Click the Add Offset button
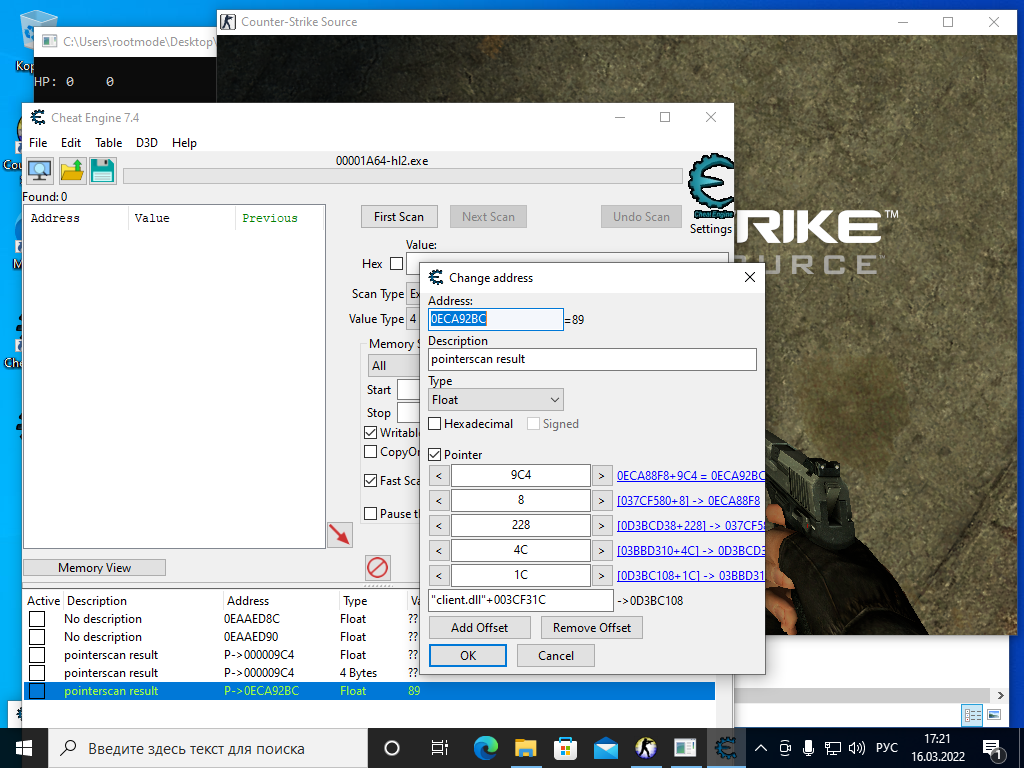The width and height of the screenshot is (1024, 768). [x=479, y=628]
